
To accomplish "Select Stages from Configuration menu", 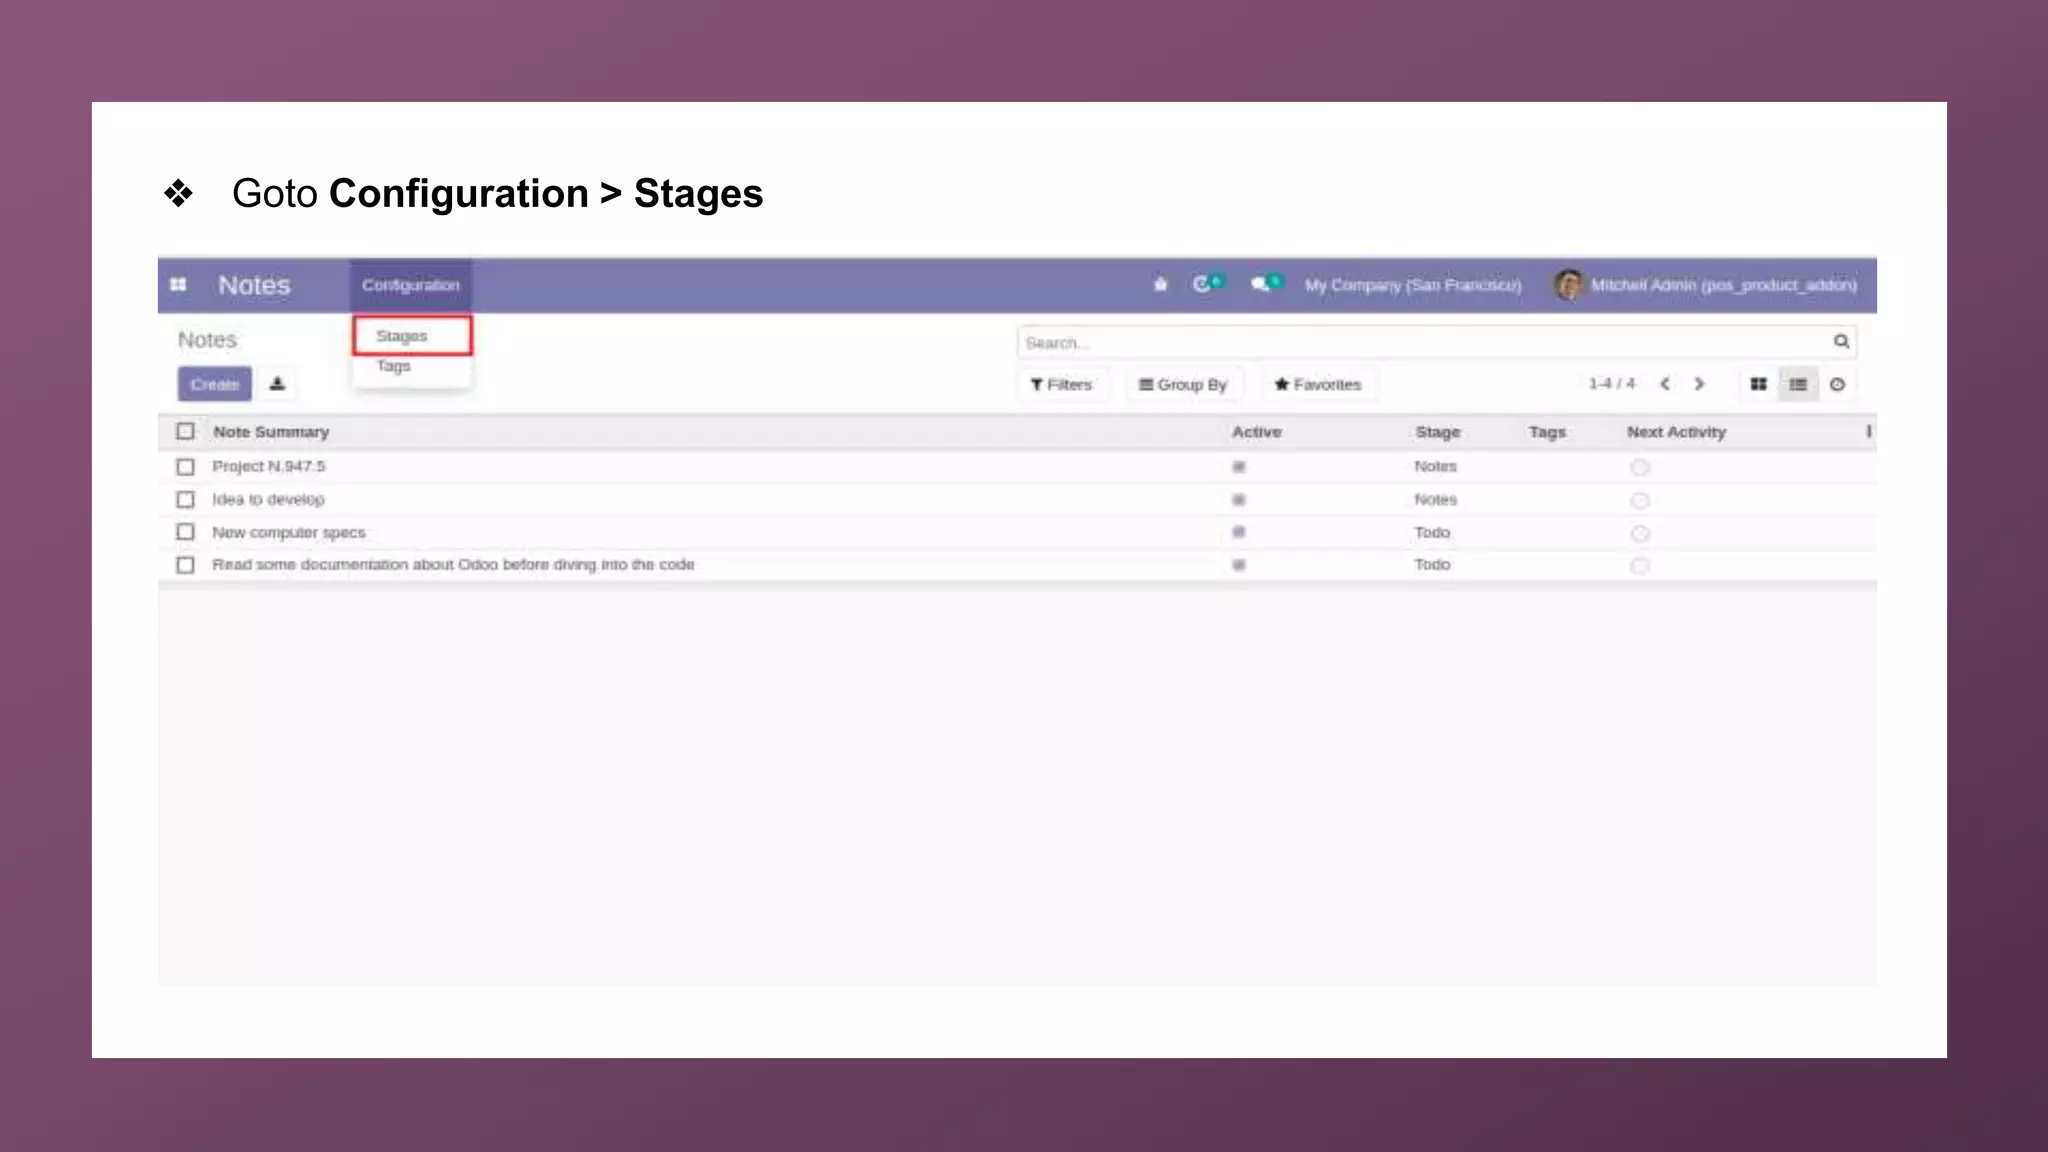I will pos(402,336).
